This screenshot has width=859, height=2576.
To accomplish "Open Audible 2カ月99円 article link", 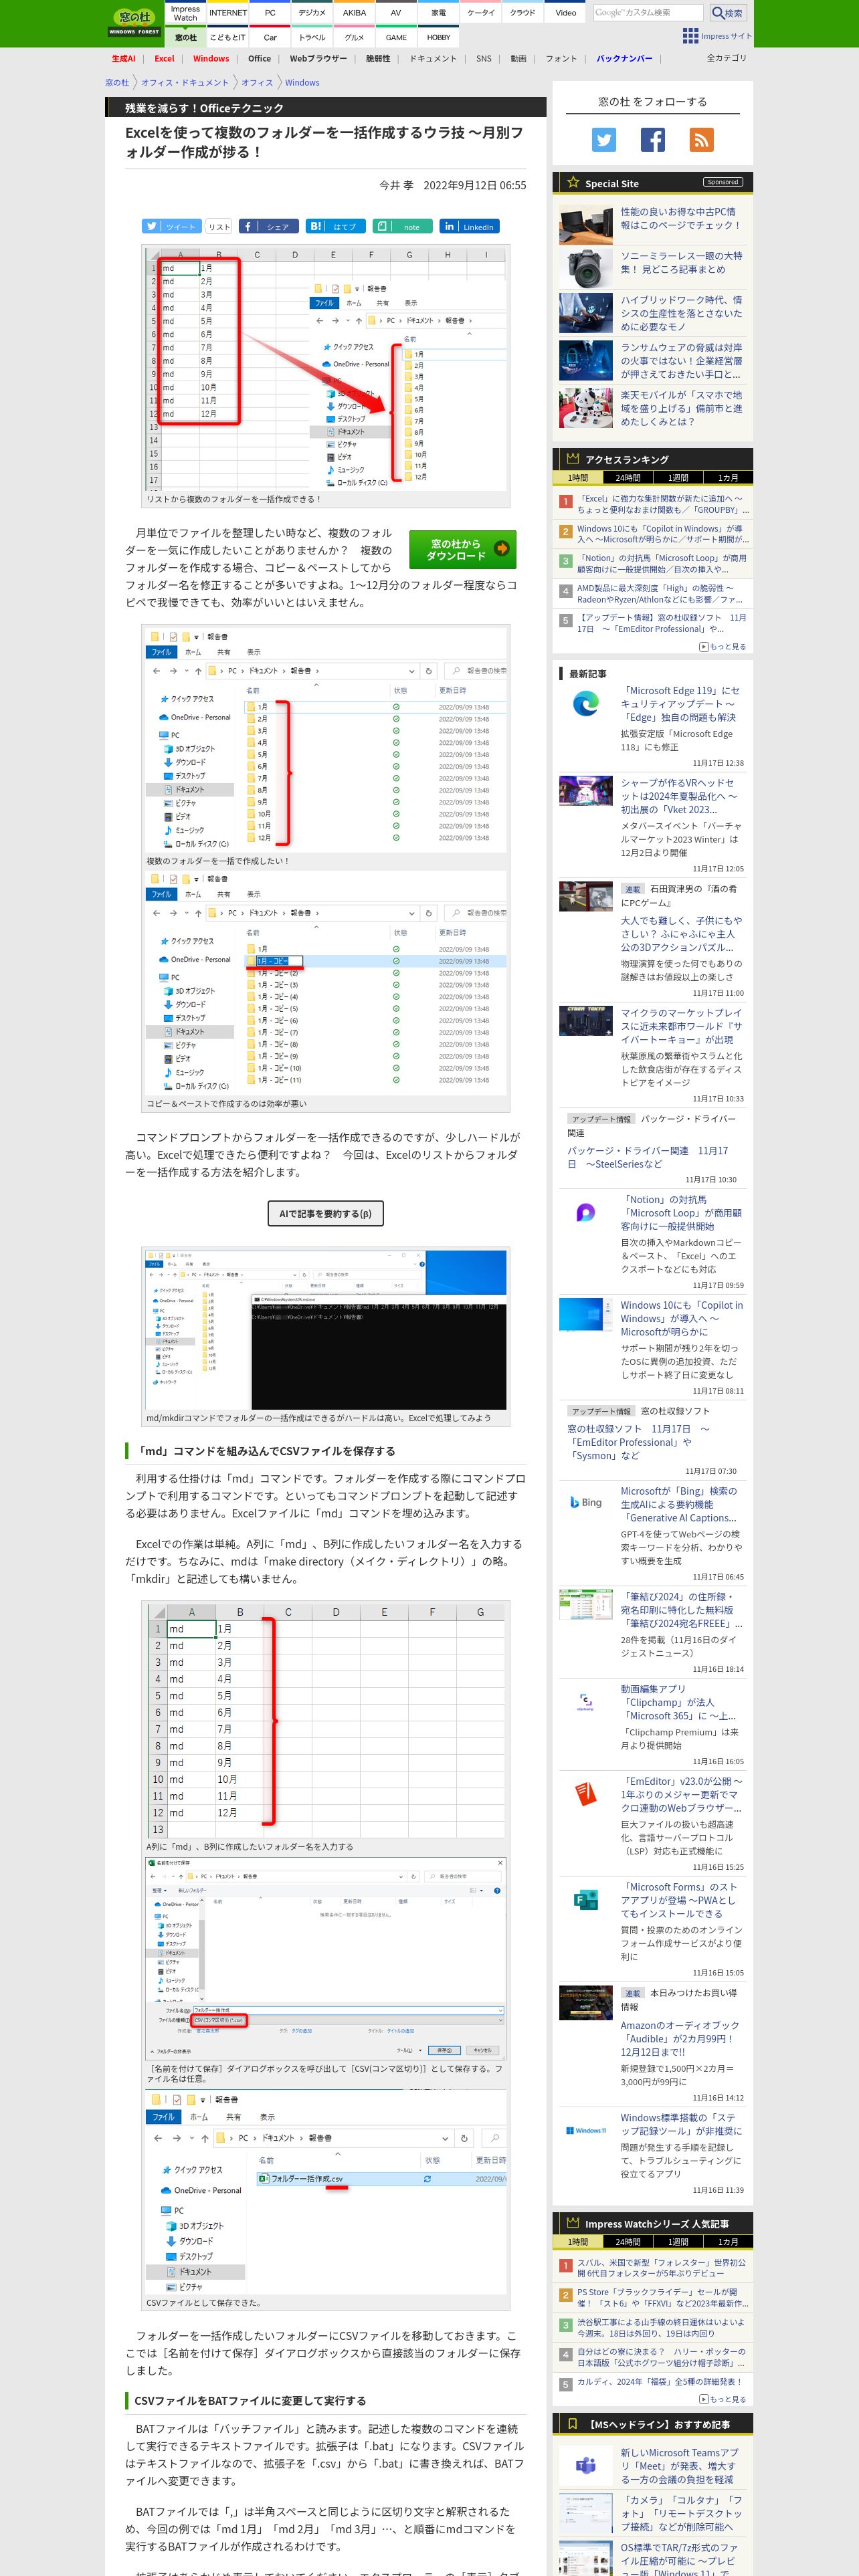I will [x=681, y=2038].
